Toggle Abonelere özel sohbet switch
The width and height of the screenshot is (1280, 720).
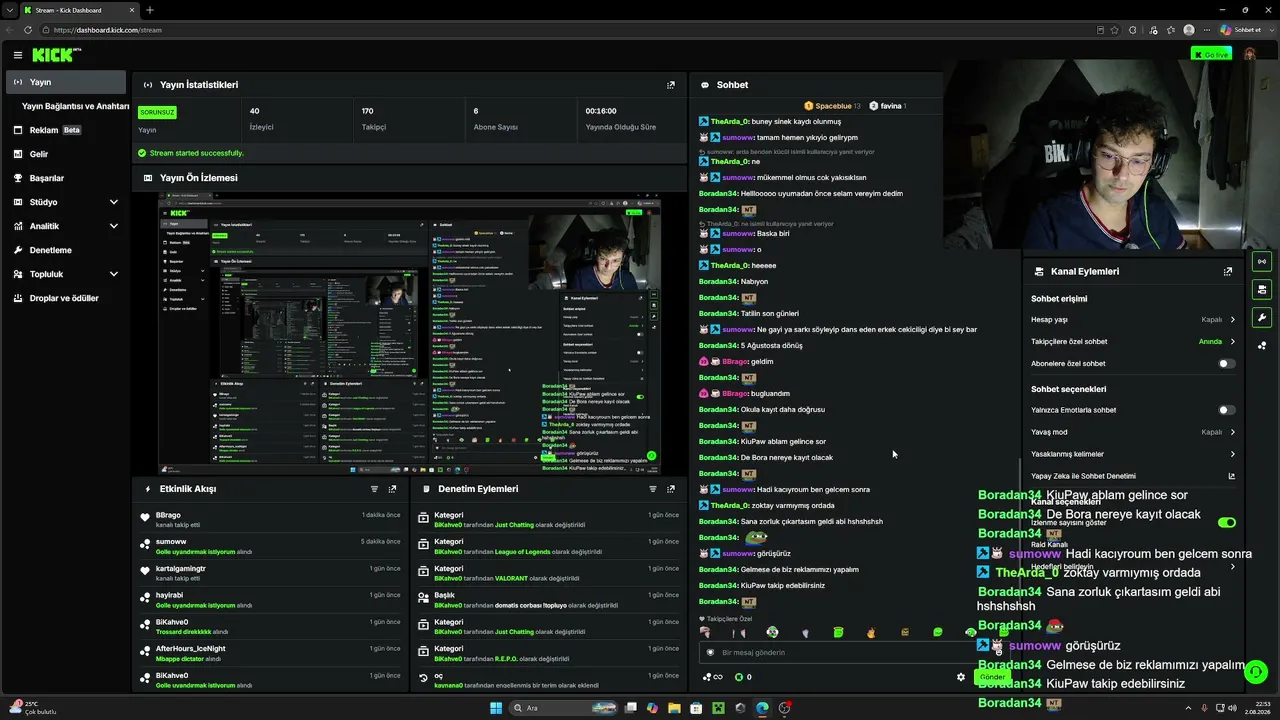point(1226,364)
